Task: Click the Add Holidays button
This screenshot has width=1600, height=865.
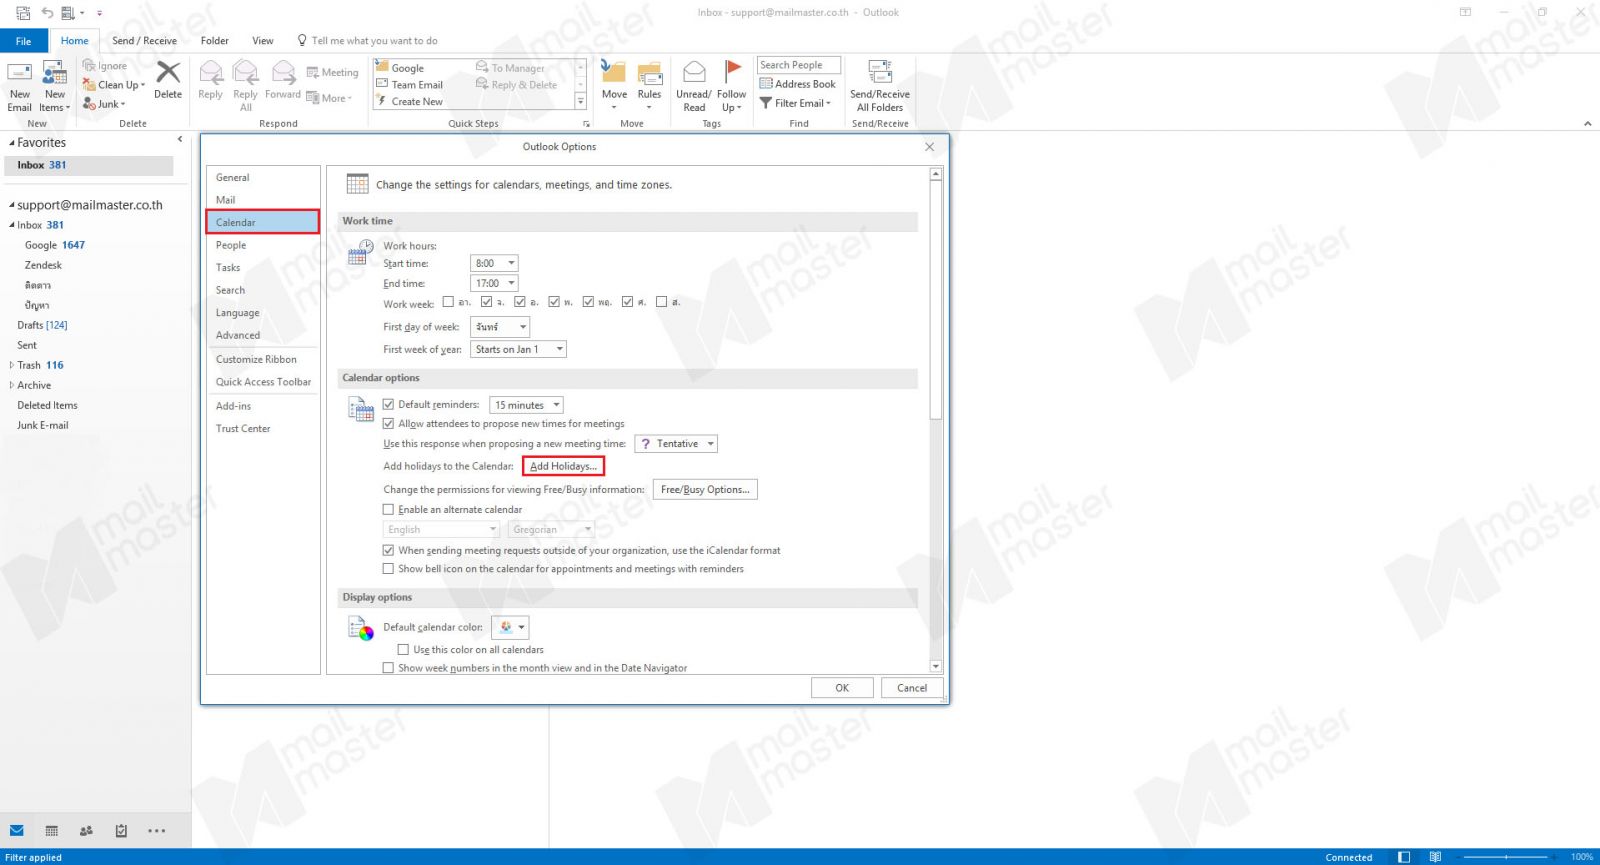Action: pos(563,466)
